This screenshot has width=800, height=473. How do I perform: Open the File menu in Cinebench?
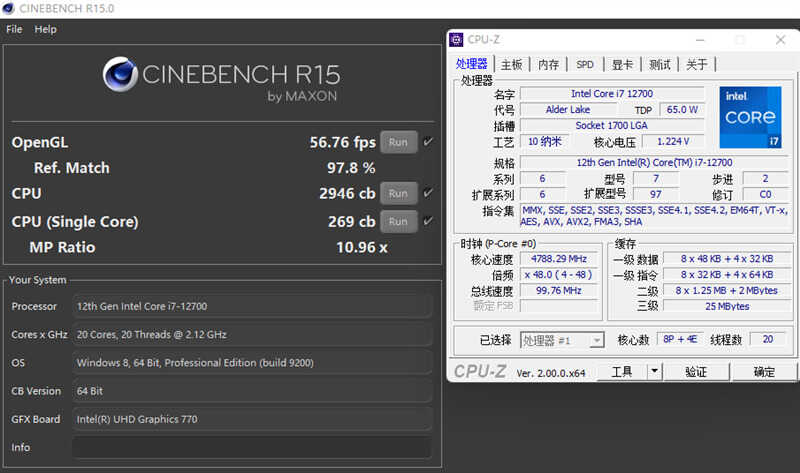pyautogui.click(x=14, y=29)
